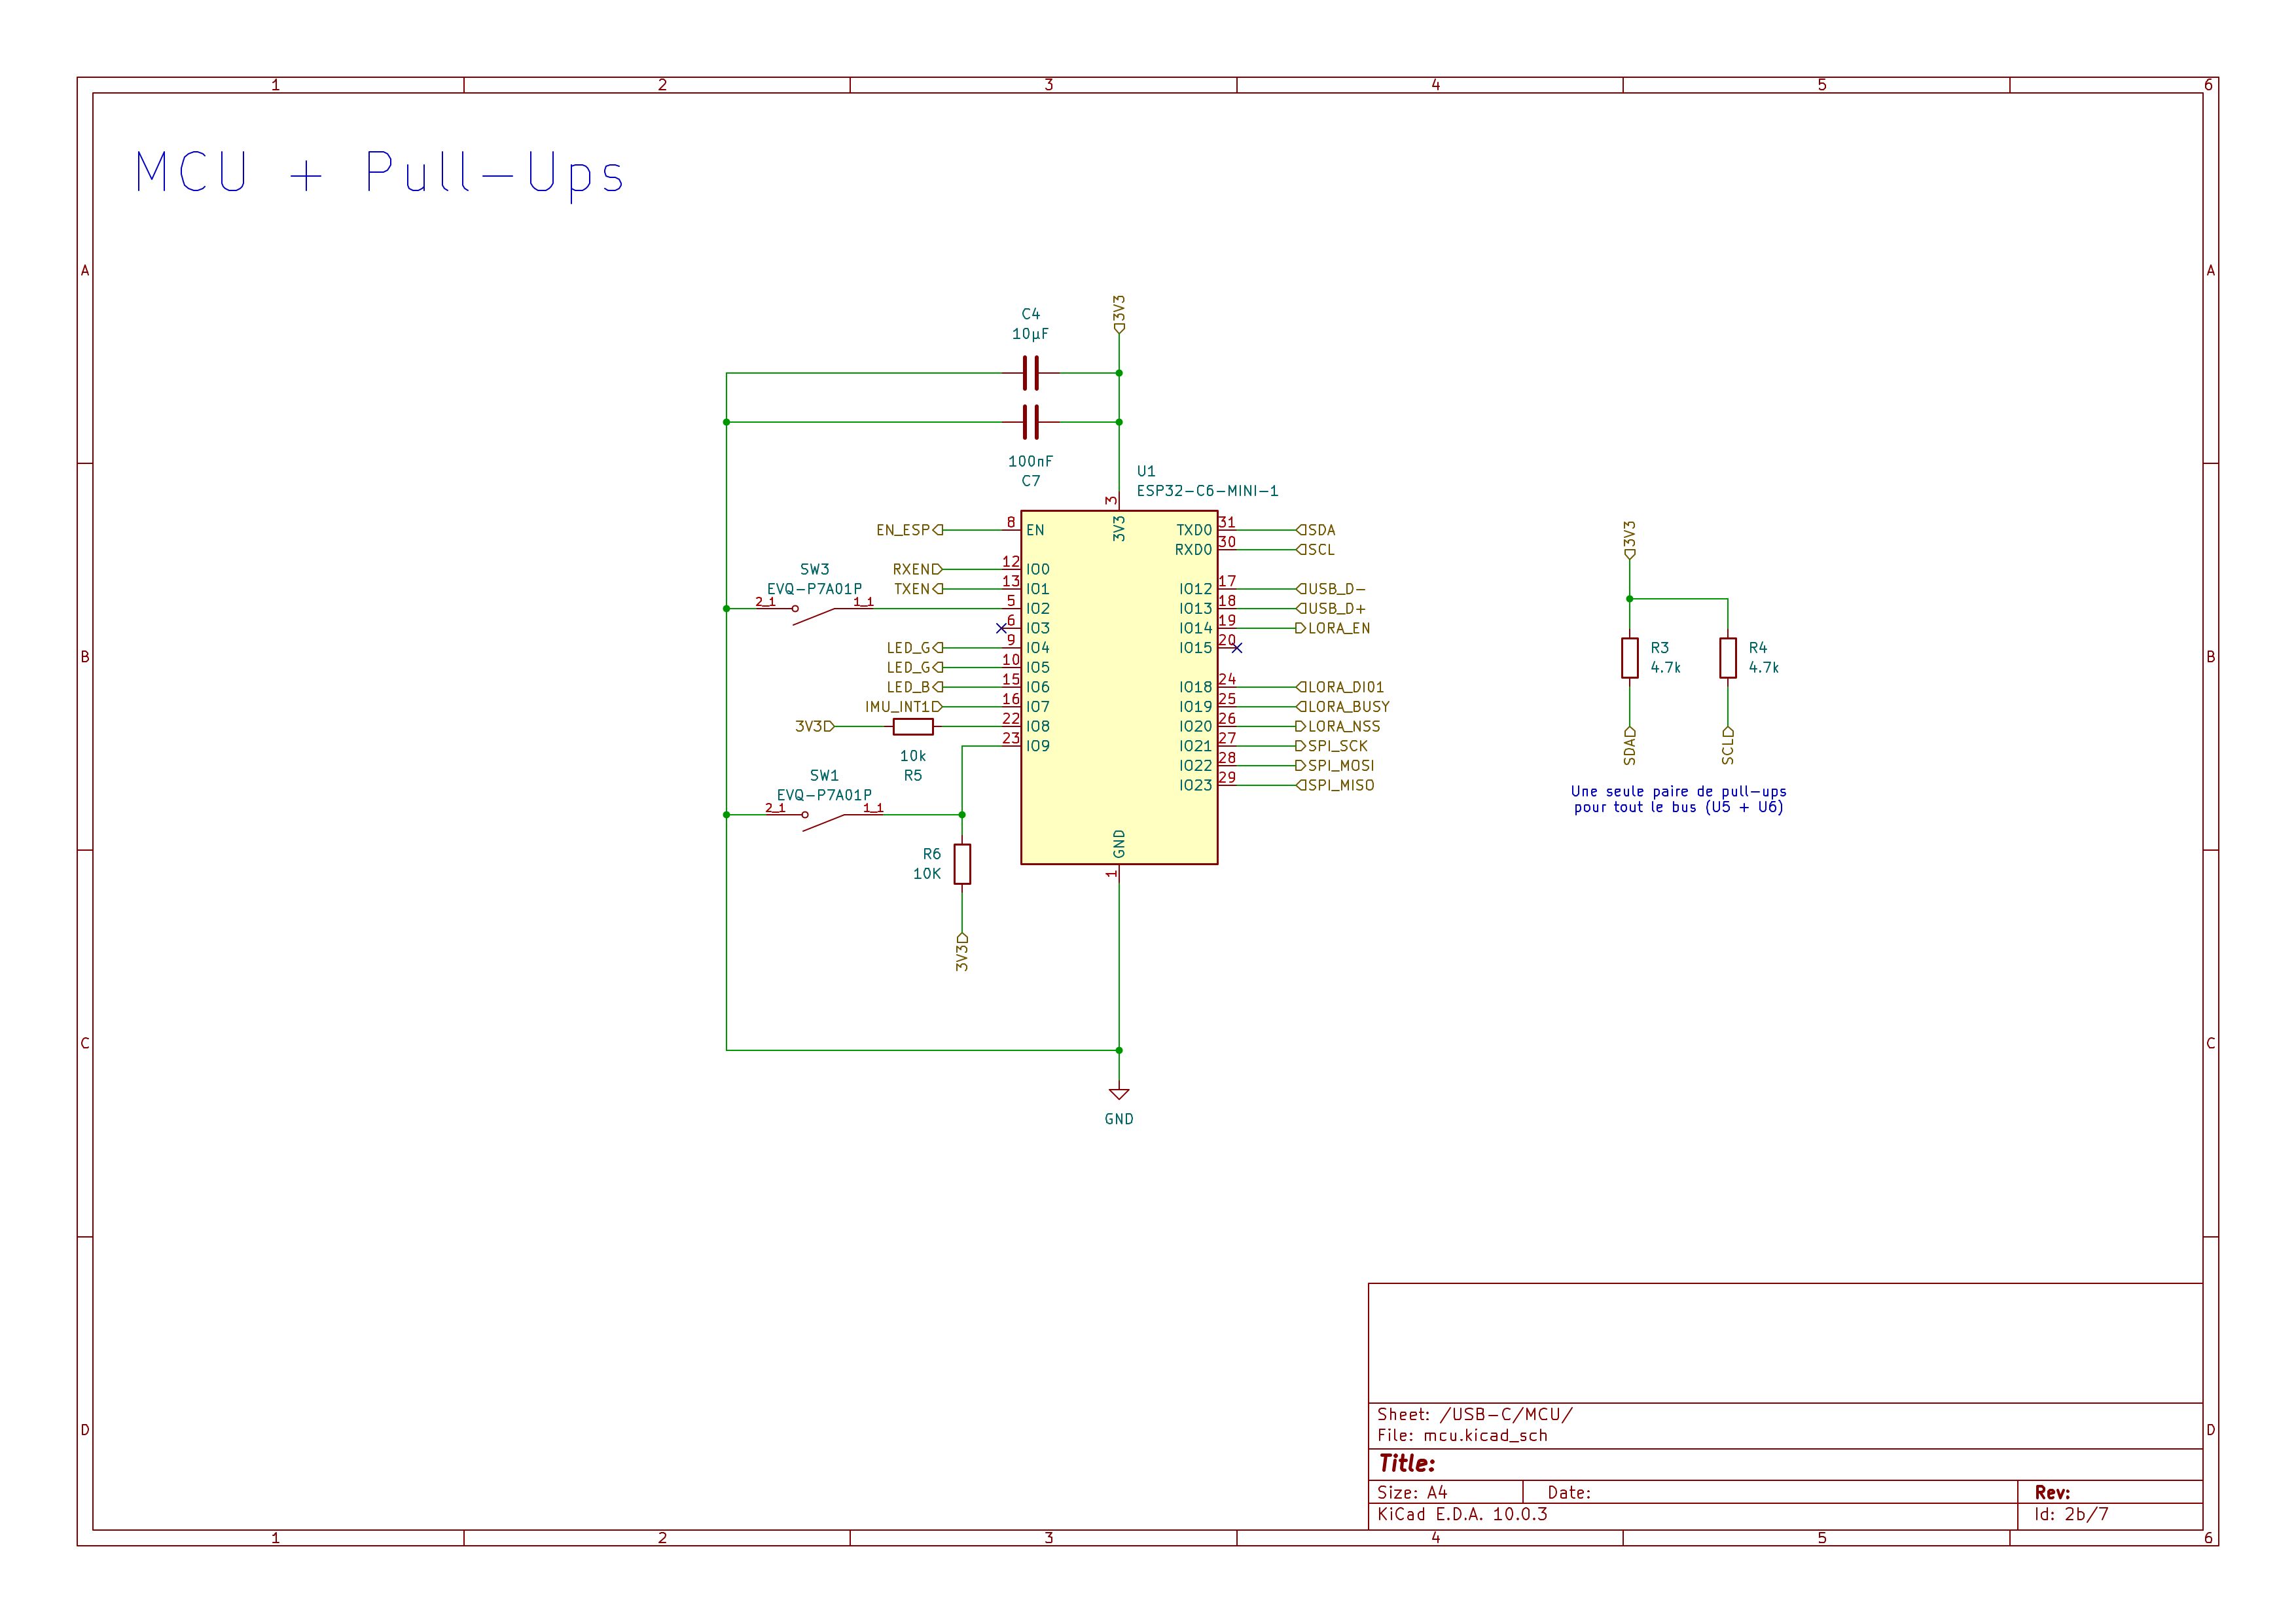Click EVQ-P7A01P value under SW3

pyautogui.click(x=814, y=589)
